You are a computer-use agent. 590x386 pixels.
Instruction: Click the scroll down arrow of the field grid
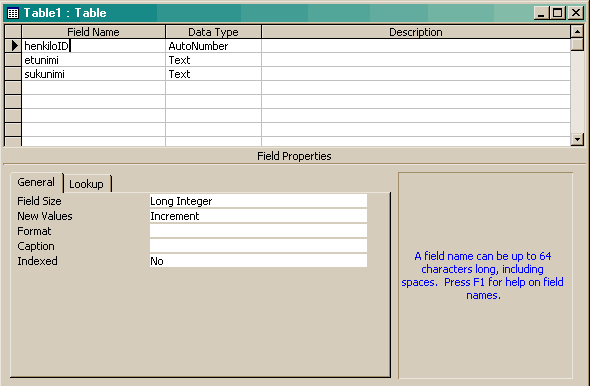(577, 140)
